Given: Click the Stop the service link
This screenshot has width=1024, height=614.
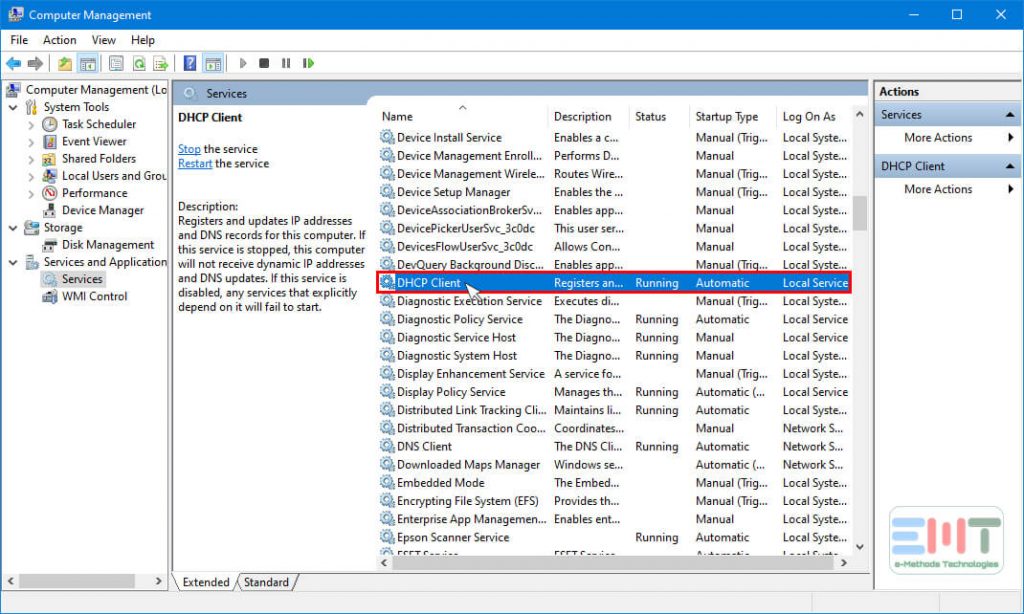Looking at the screenshot, I should tap(189, 149).
